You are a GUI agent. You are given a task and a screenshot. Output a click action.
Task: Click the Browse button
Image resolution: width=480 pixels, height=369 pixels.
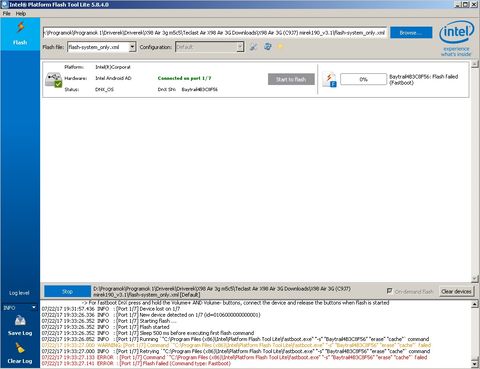[411, 33]
